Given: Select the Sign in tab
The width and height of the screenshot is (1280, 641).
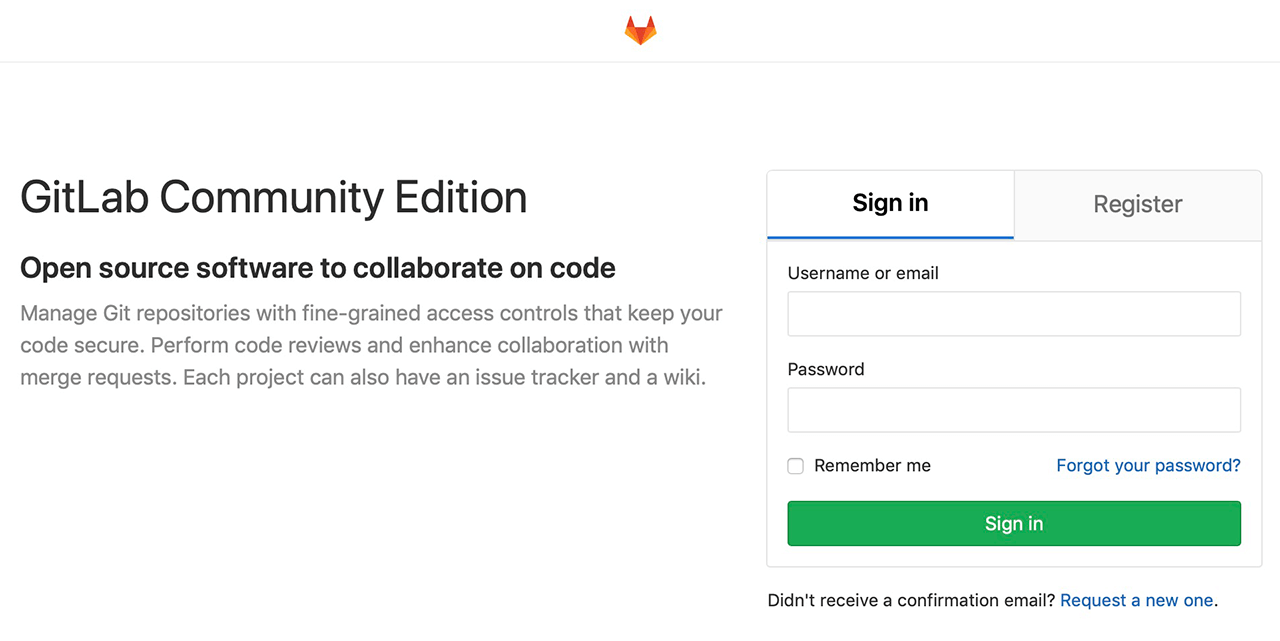Looking at the screenshot, I should (x=890, y=204).
